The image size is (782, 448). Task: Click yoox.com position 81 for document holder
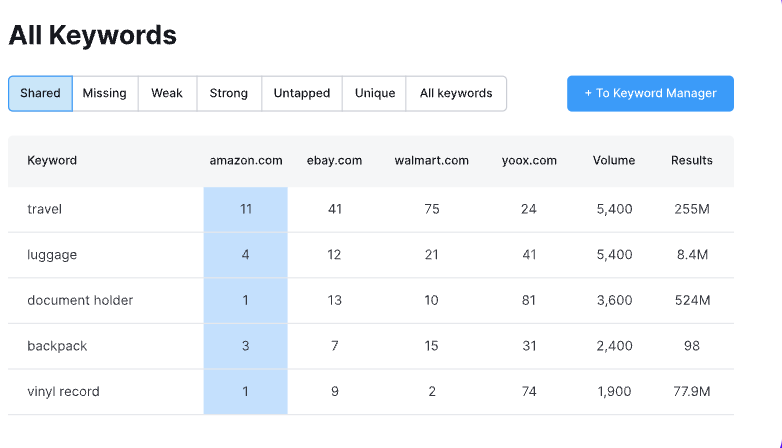[529, 300]
